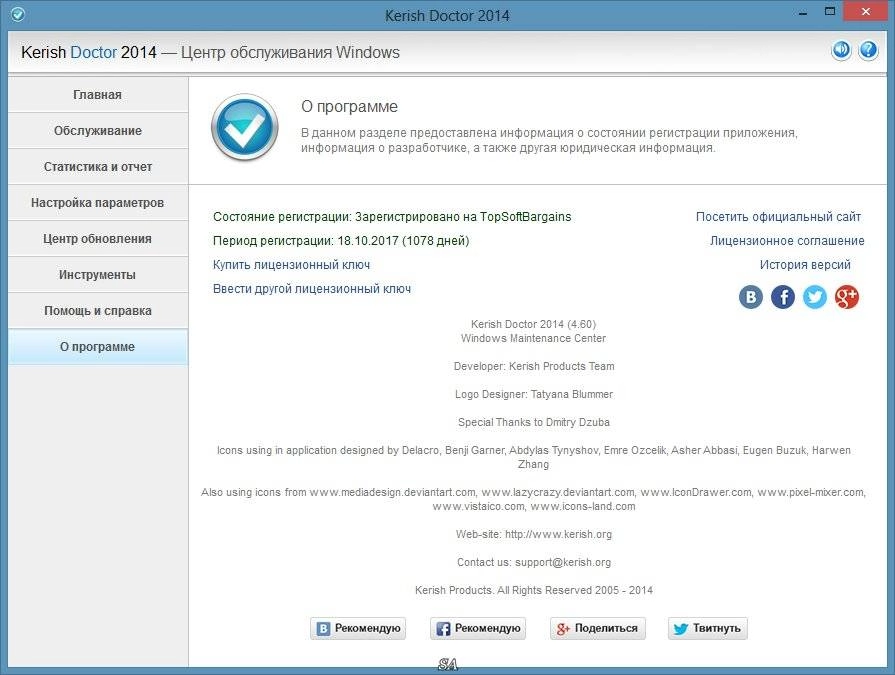The image size is (895, 675).
Task: Click Logo Designer: Tatyana Blummer text
Action: [534, 394]
